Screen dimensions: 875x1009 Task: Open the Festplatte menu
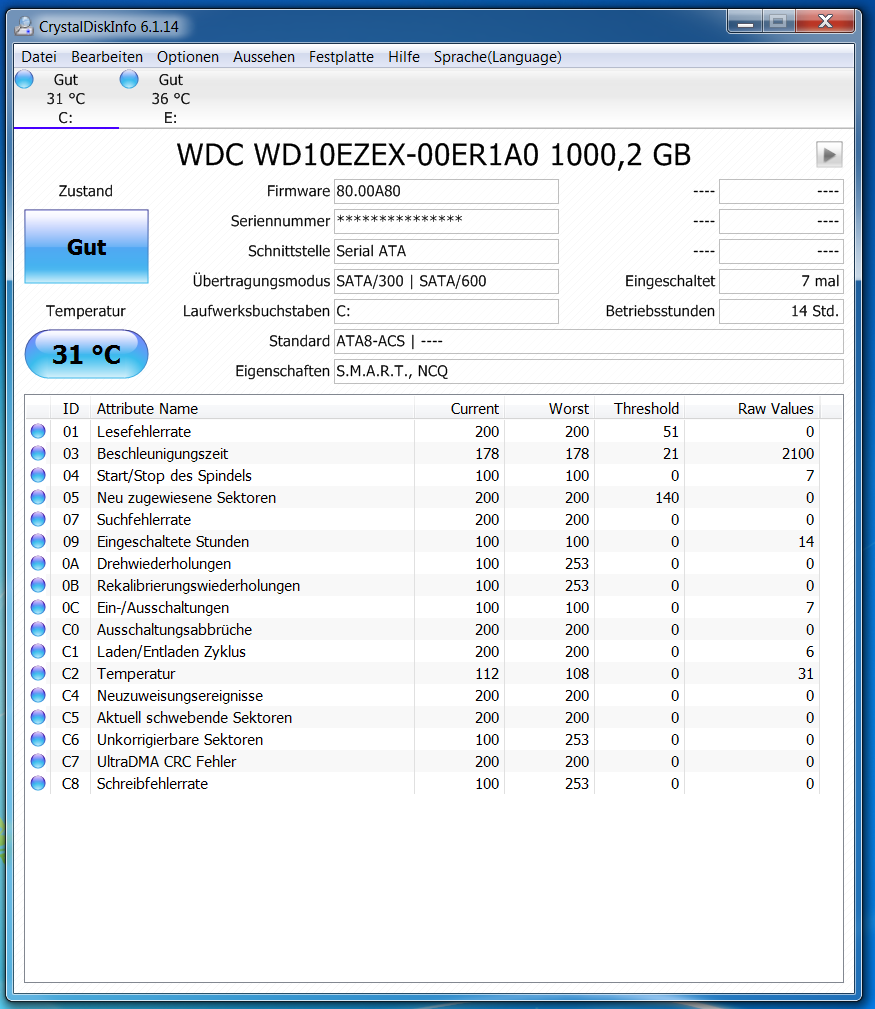coord(341,57)
